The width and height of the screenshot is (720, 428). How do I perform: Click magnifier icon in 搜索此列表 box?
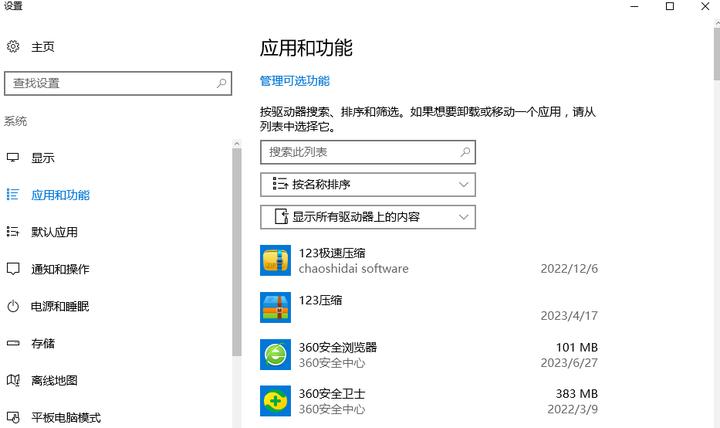coord(465,152)
